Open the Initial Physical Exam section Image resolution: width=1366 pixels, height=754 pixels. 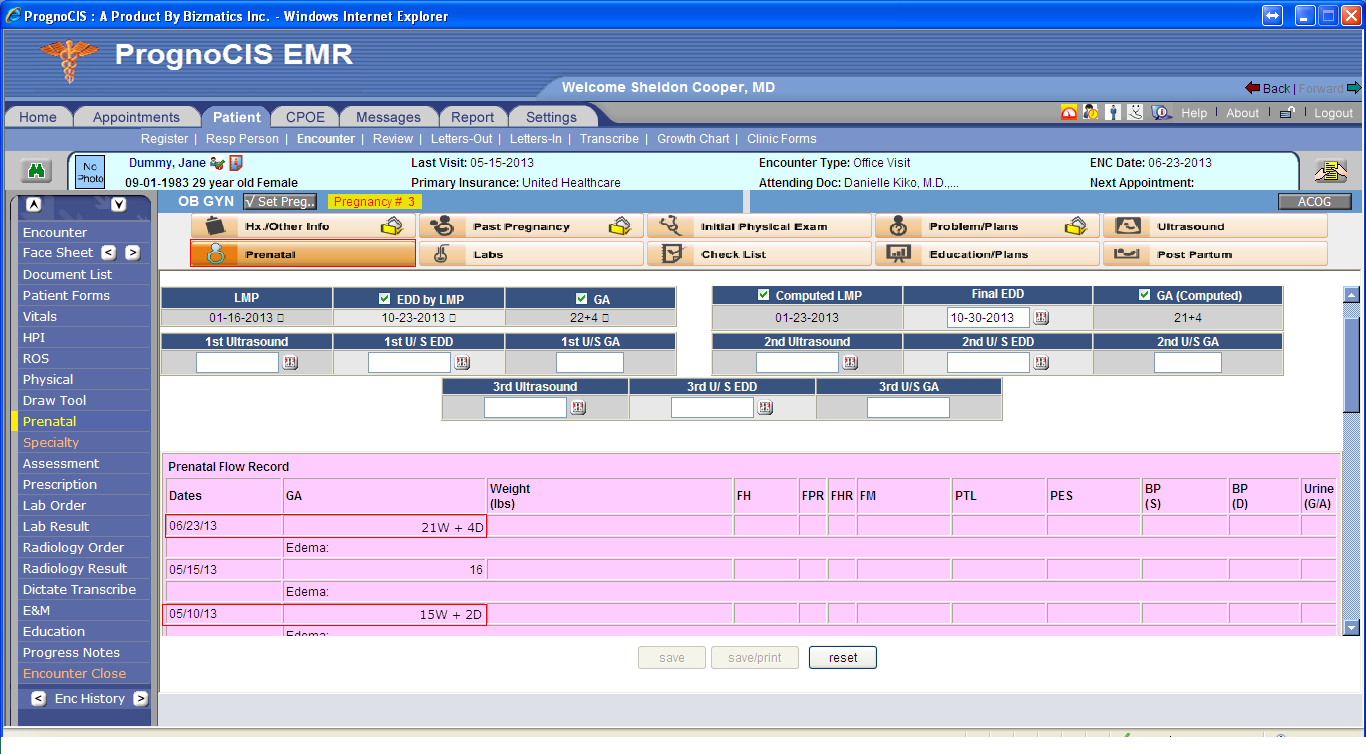759,226
